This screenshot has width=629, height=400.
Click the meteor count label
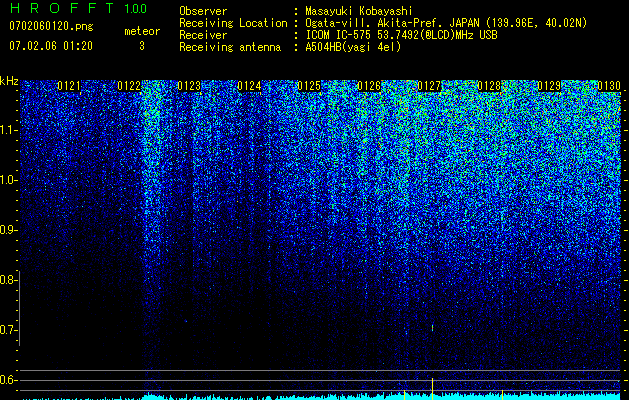click(142, 31)
